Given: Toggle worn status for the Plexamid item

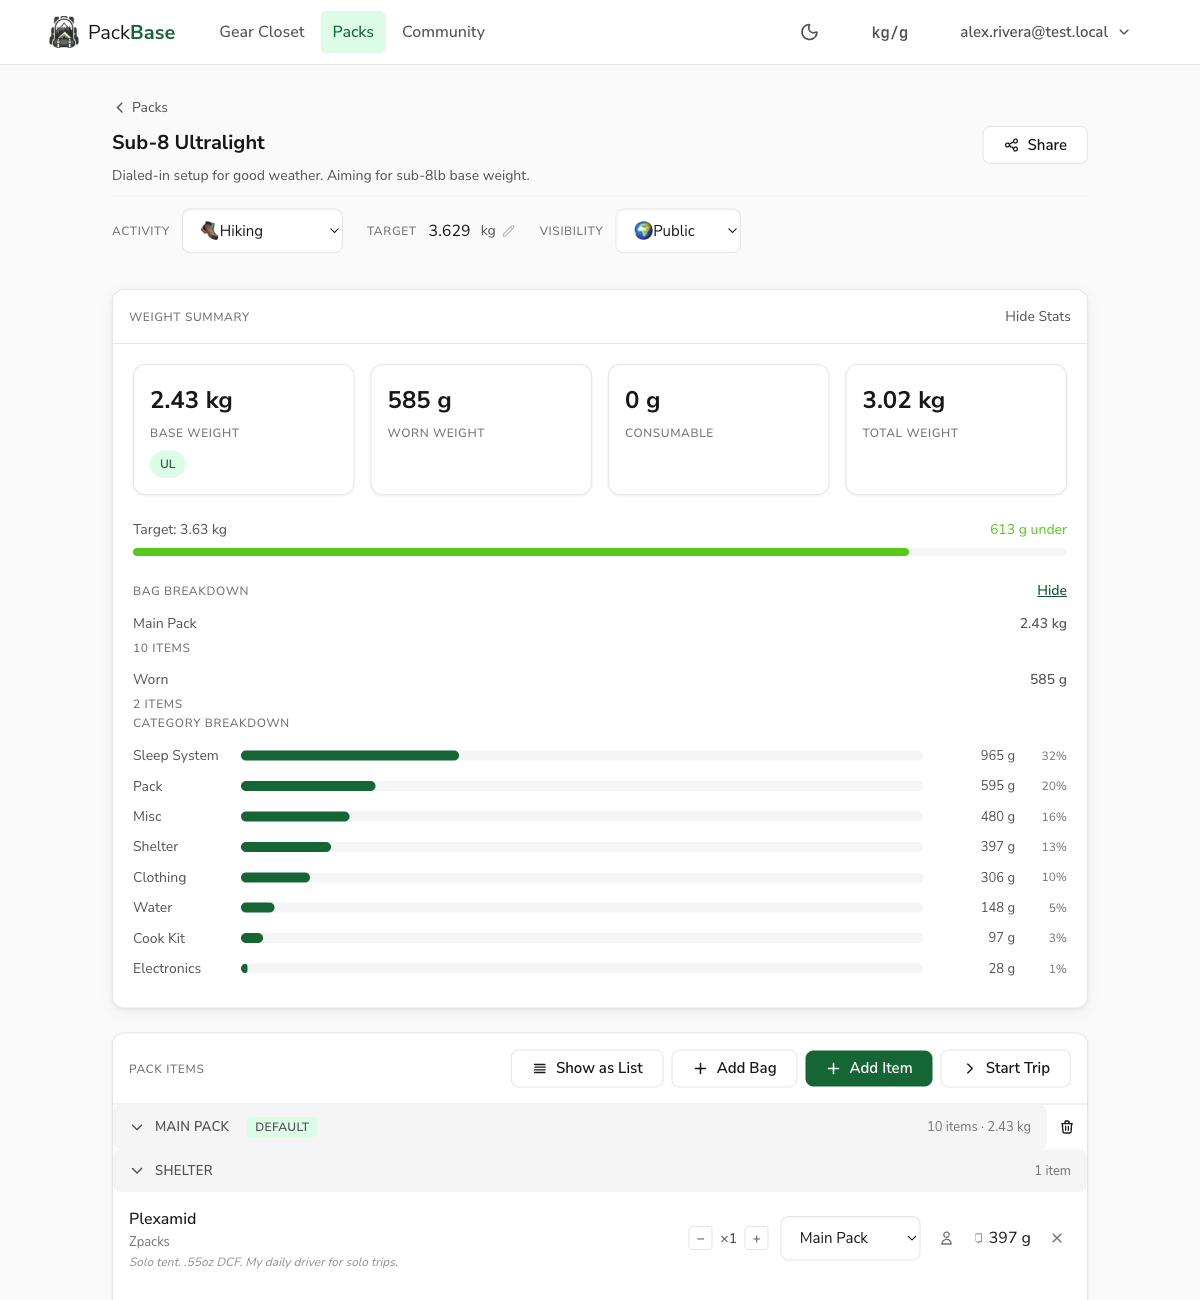Looking at the screenshot, I should point(946,1238).
